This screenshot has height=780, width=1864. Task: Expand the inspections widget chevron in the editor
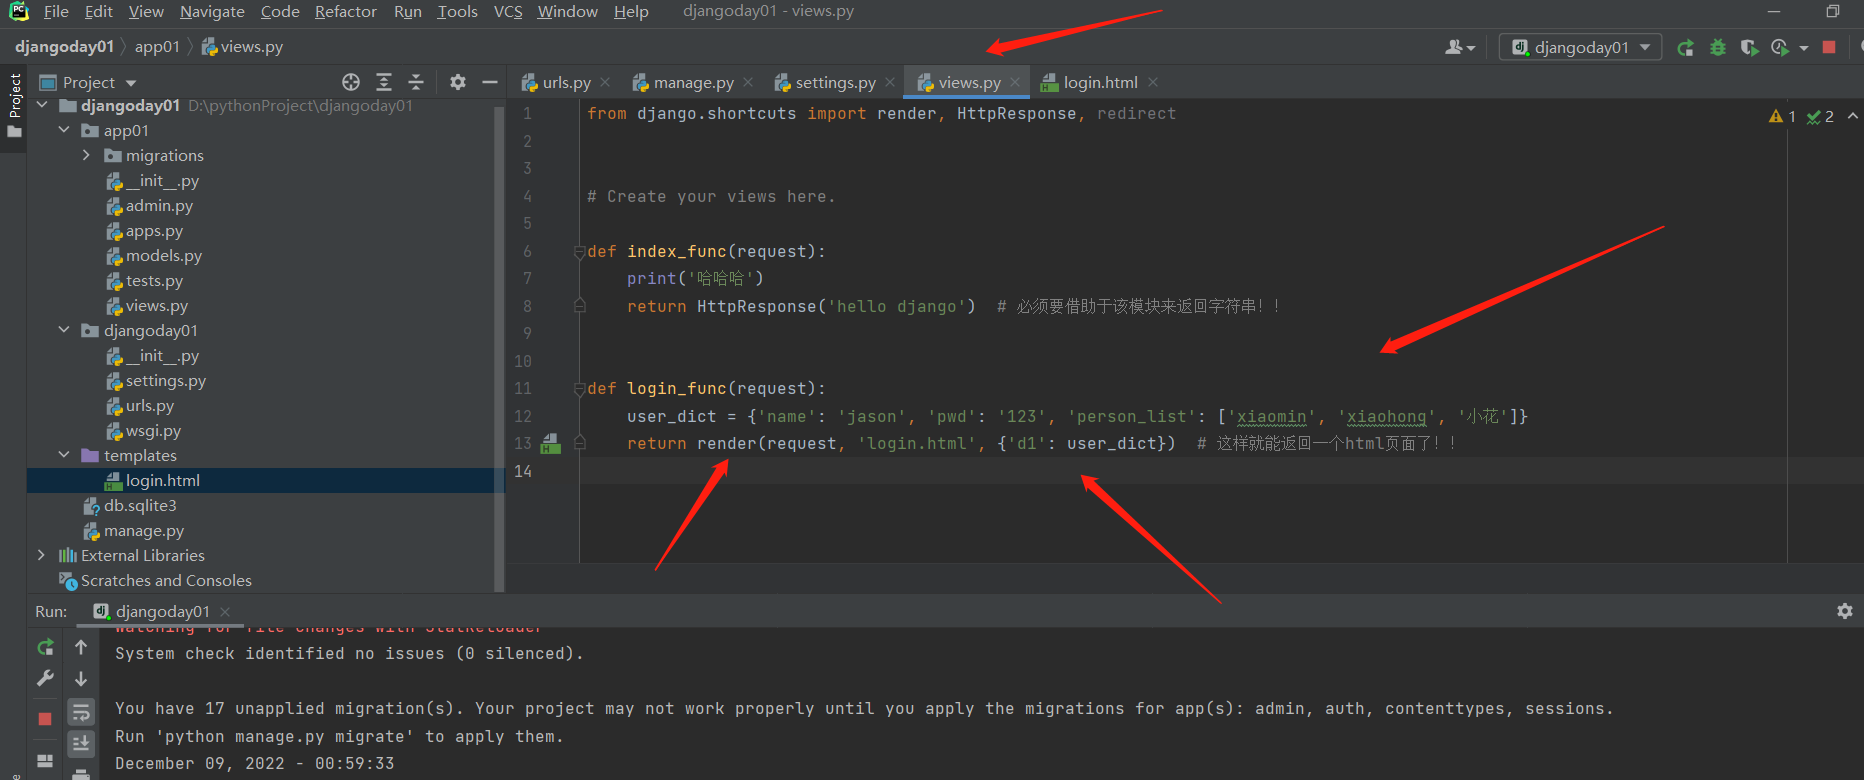(1853, 116)
